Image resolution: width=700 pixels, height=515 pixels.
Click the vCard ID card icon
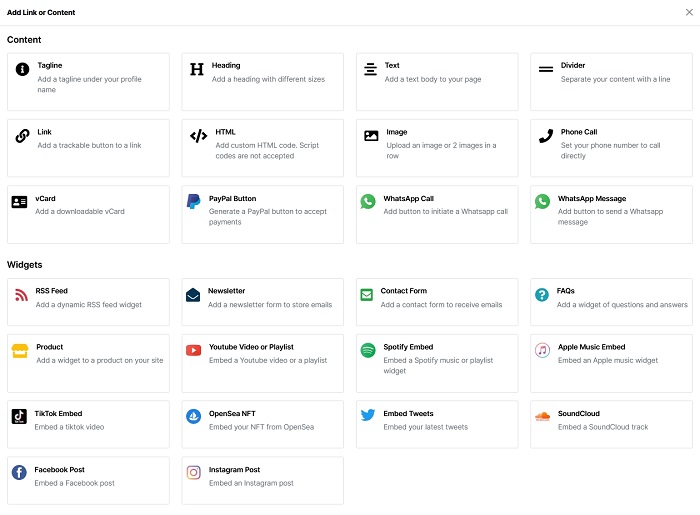point(19,202)
